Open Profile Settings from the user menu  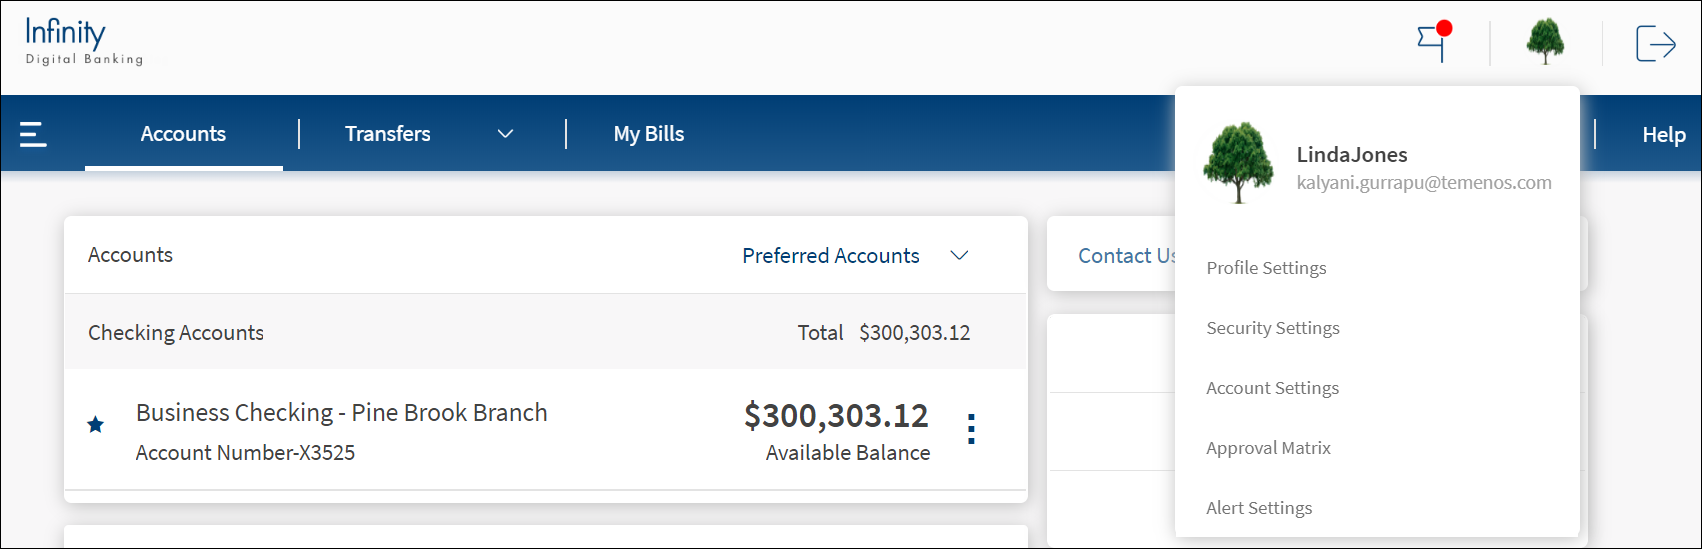pos(1266,268)
